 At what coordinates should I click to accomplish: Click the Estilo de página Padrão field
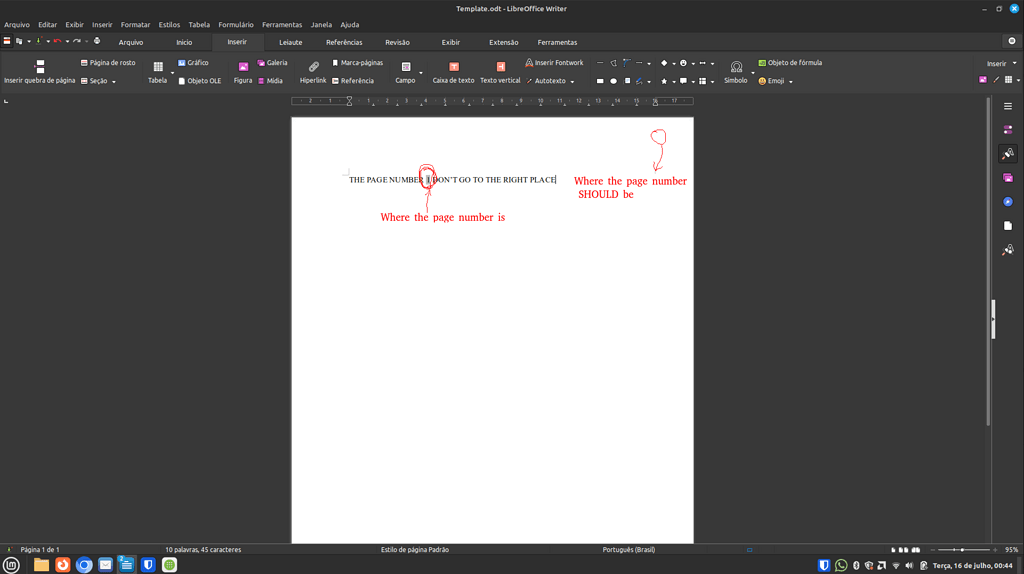click(415, 550)
